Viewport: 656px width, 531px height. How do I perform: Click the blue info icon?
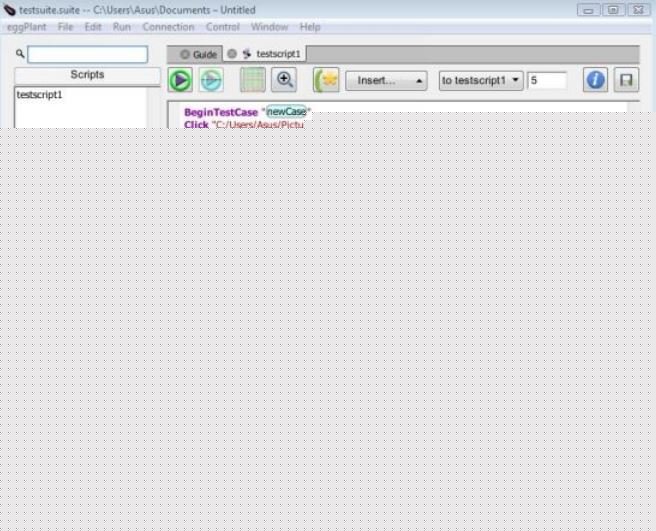tap(596, 80)
